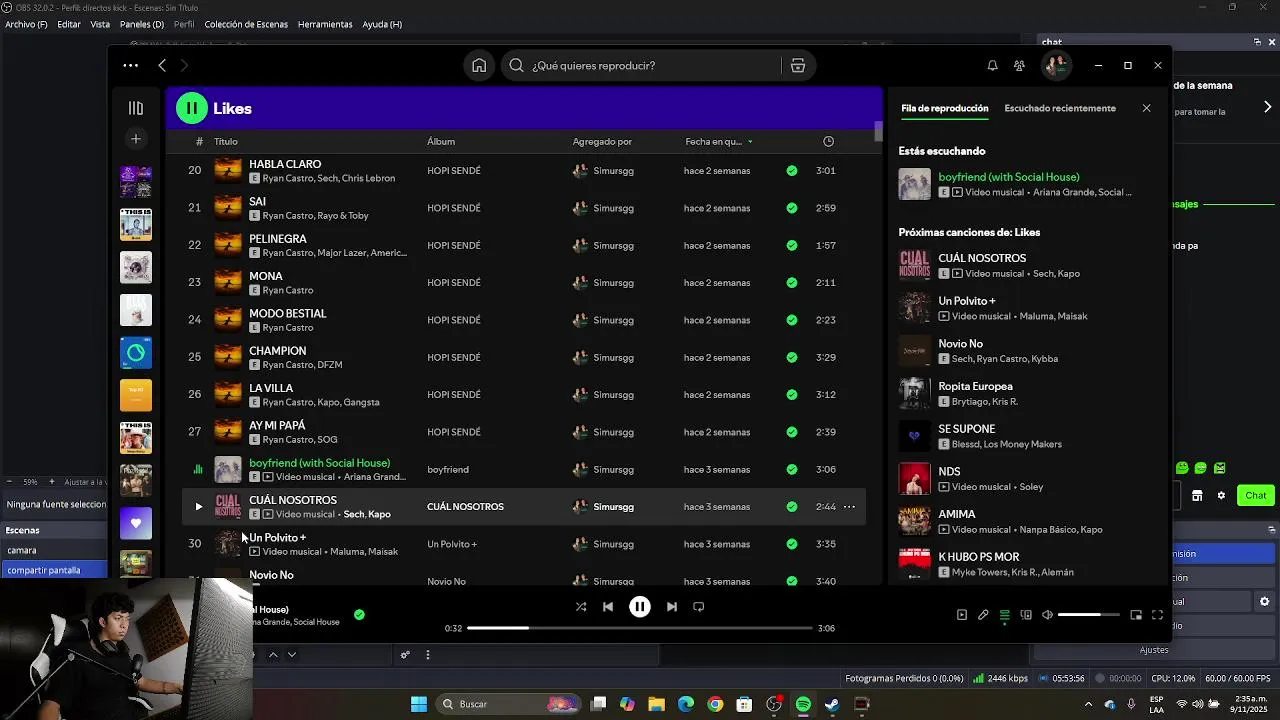Click the green Chat button in OBS dock

click(x=1256, y=495)
